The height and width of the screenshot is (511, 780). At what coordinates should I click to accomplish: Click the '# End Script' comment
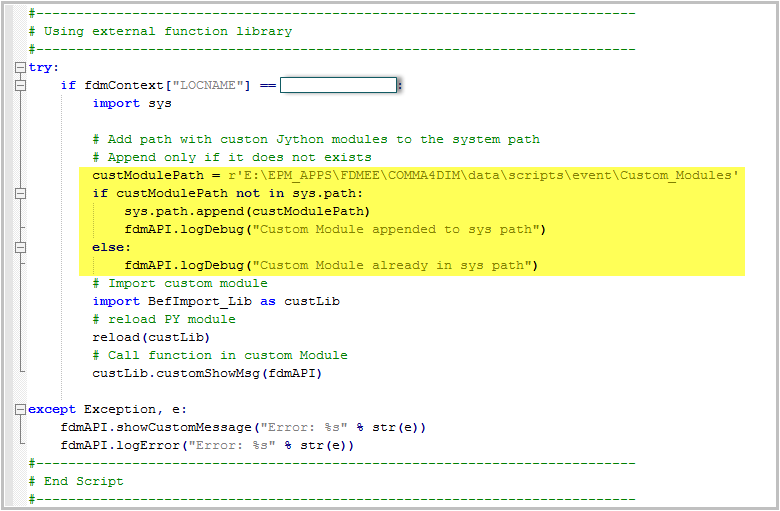point(76,481)
